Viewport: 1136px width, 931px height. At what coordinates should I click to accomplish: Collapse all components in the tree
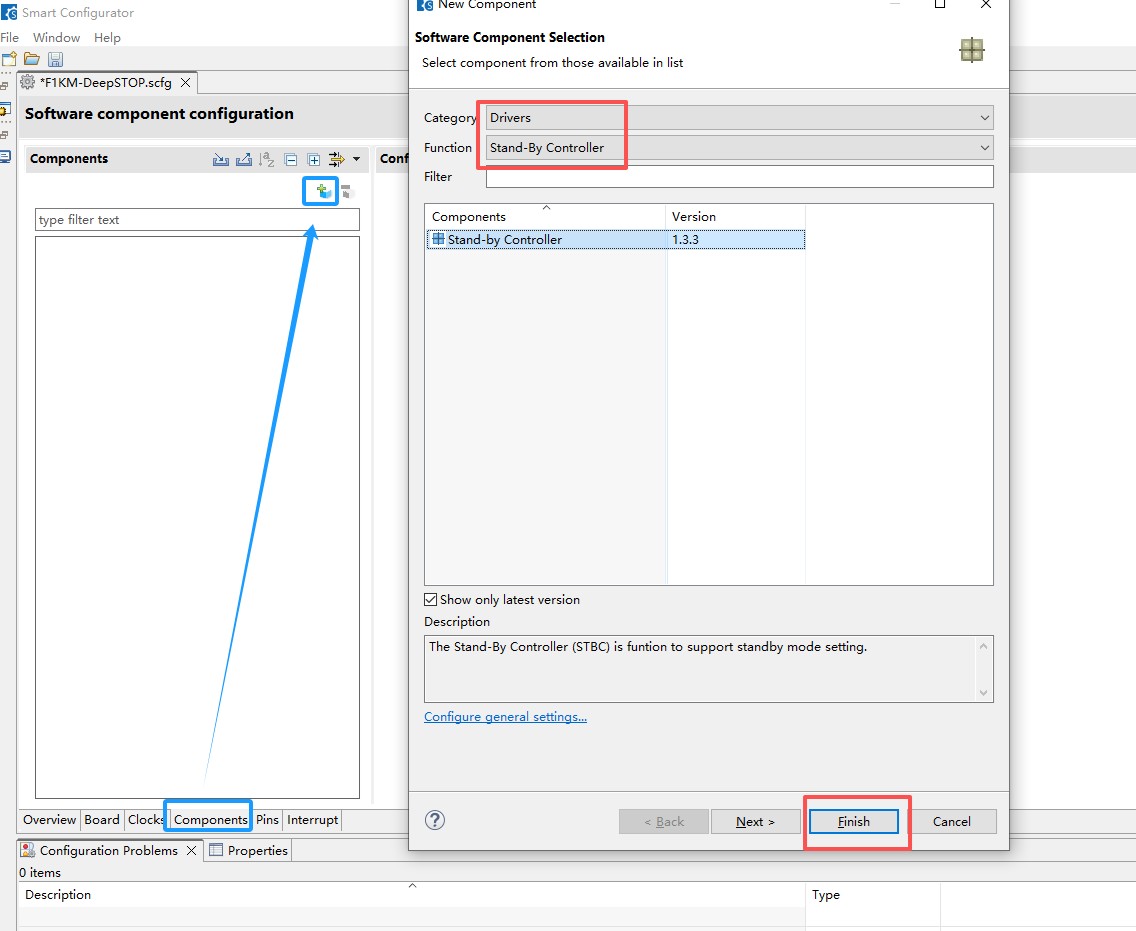290,159
